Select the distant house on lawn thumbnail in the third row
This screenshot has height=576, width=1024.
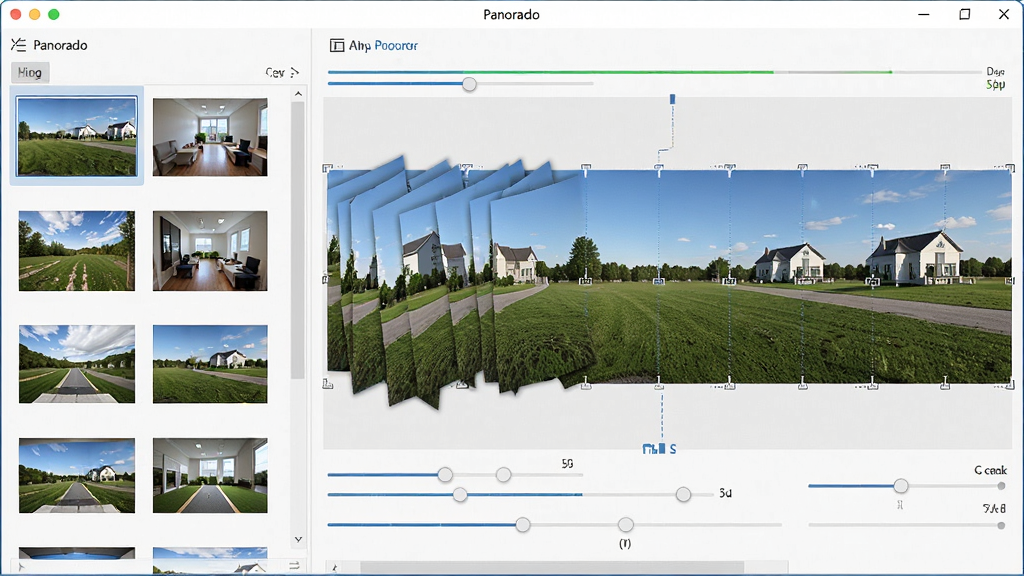210,364
